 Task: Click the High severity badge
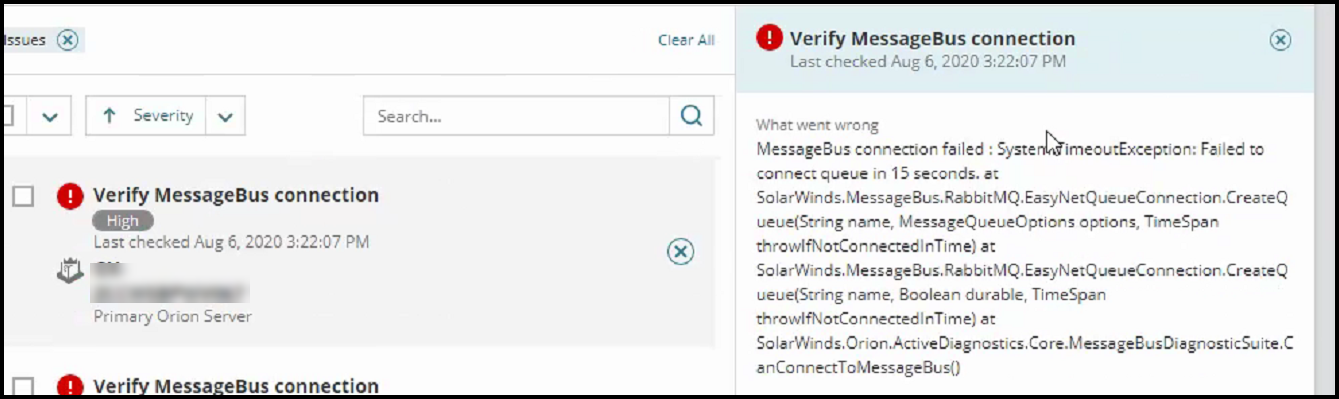click(123, 221)
